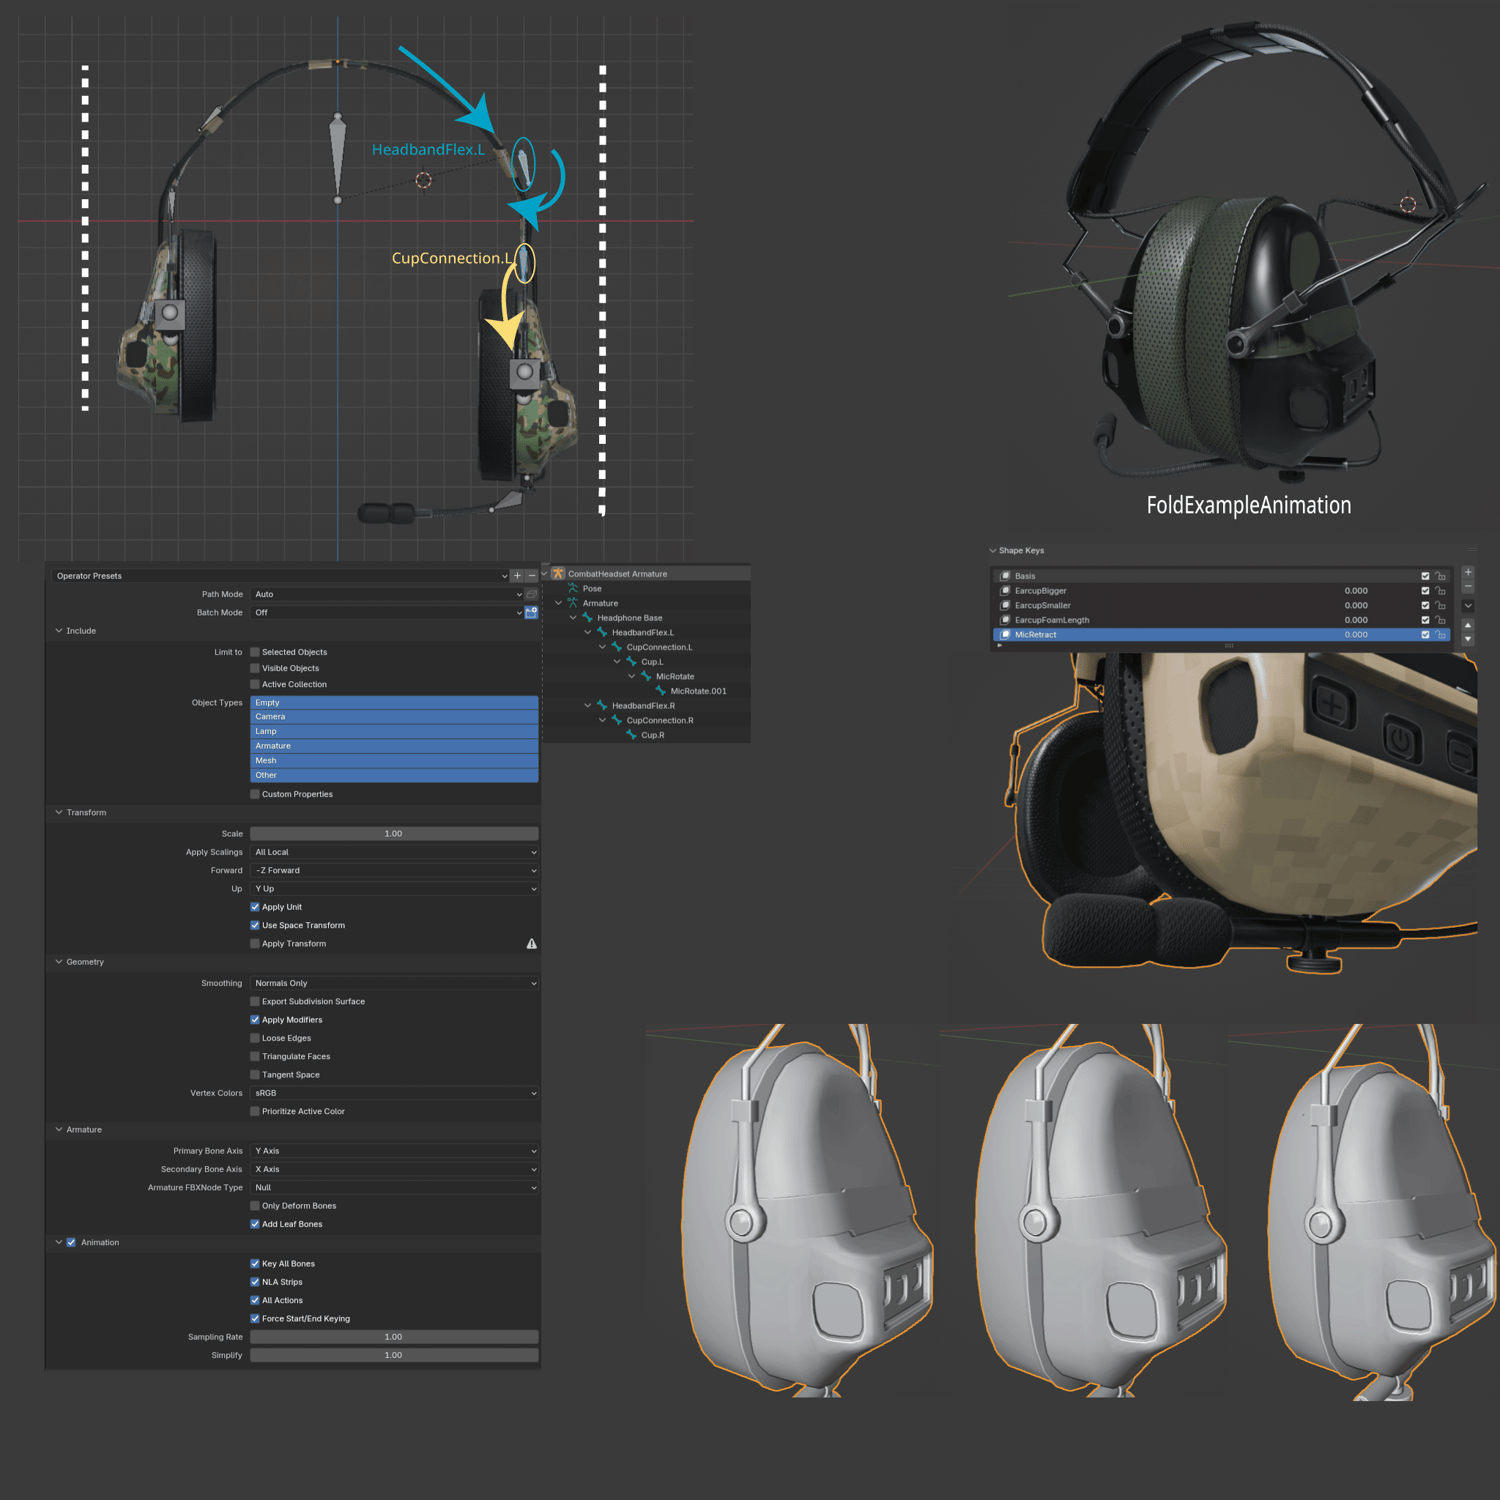Mute the EarcupSmaller shape key checkbox
This screenshot has height=1500, width=1500.
tap(1425, 605)
